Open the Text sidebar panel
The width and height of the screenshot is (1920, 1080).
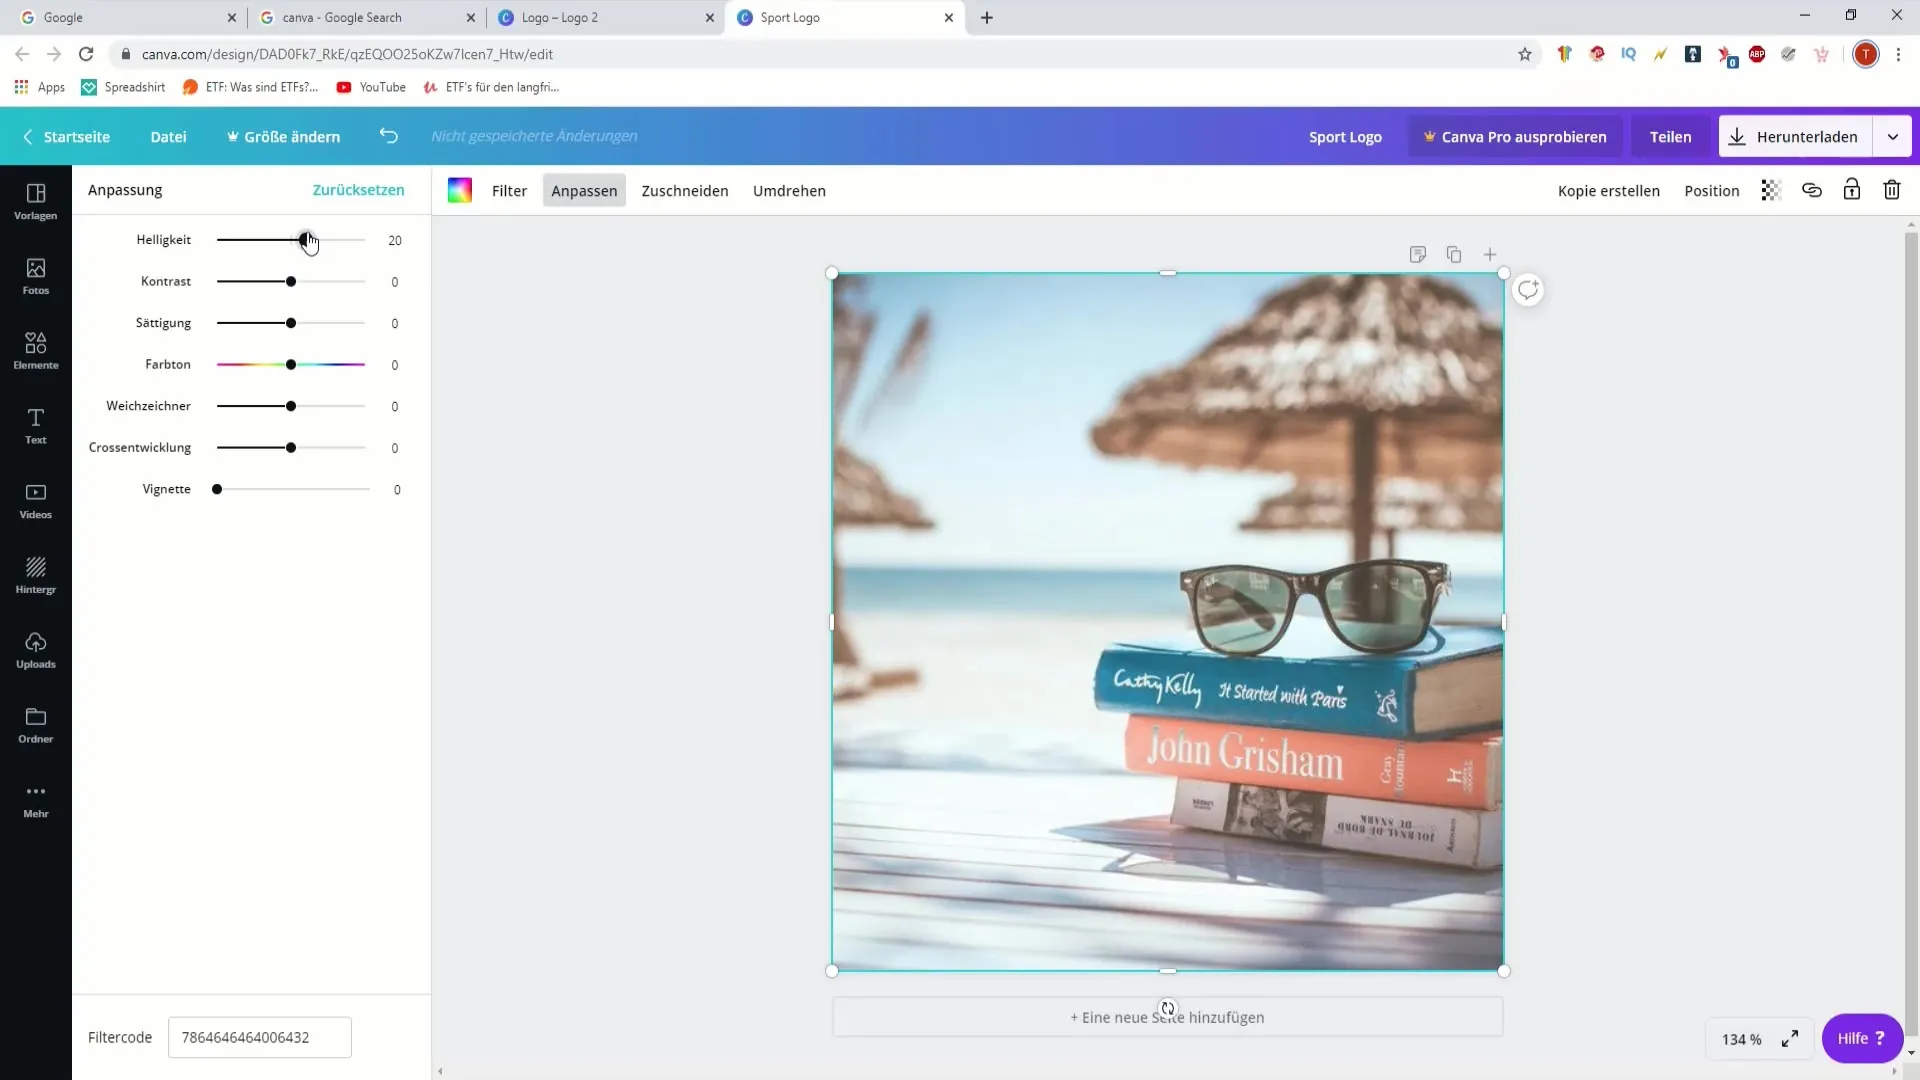coord(36,426)
